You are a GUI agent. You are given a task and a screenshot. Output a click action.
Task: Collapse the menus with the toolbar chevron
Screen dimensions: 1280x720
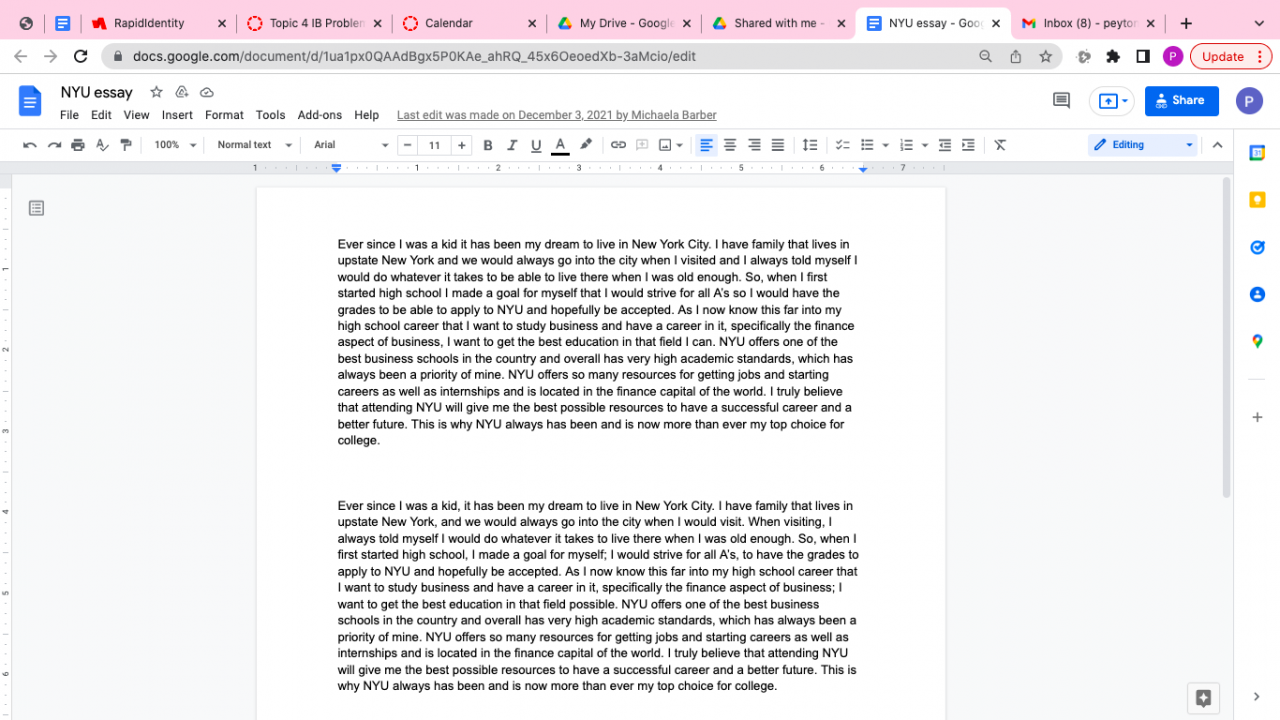pos(1217,145)
